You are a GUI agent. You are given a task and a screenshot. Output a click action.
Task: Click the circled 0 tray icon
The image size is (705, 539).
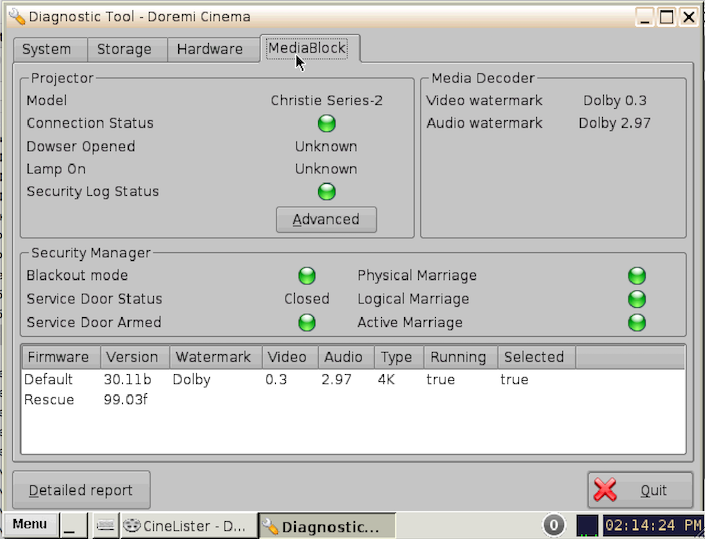pos(553,525)
